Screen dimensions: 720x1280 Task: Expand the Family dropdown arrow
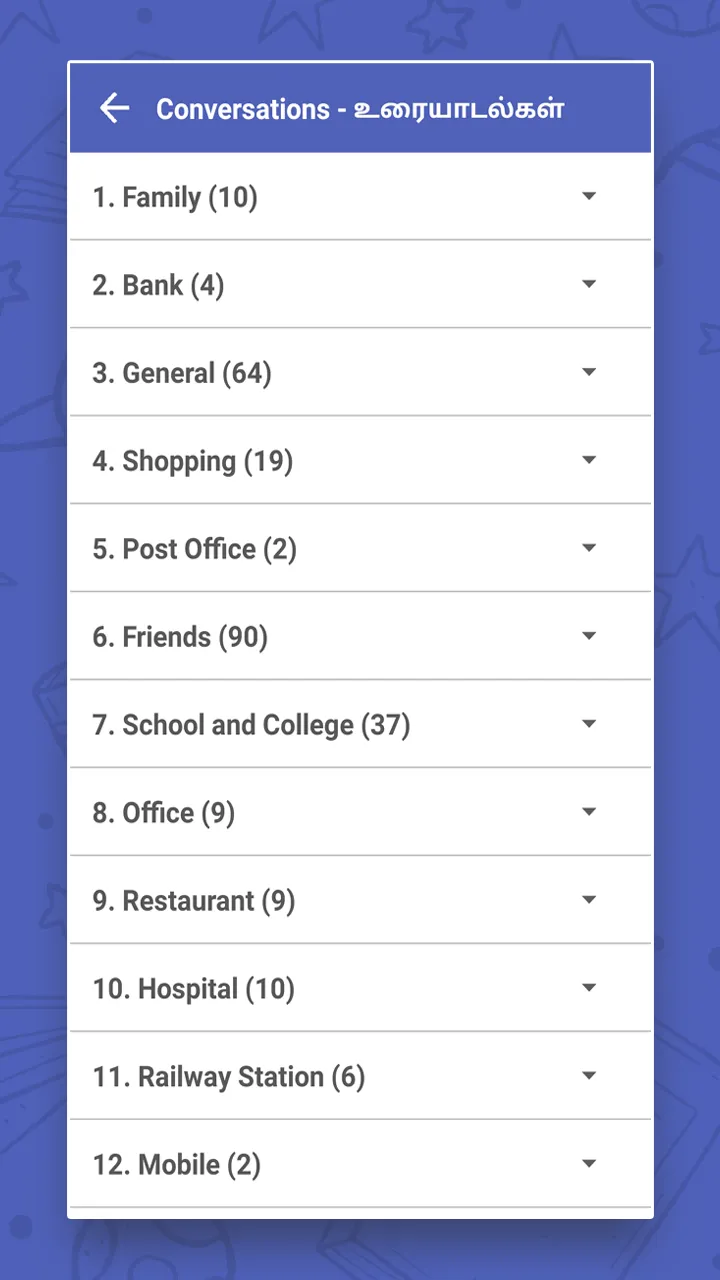(x=589, y=196)
